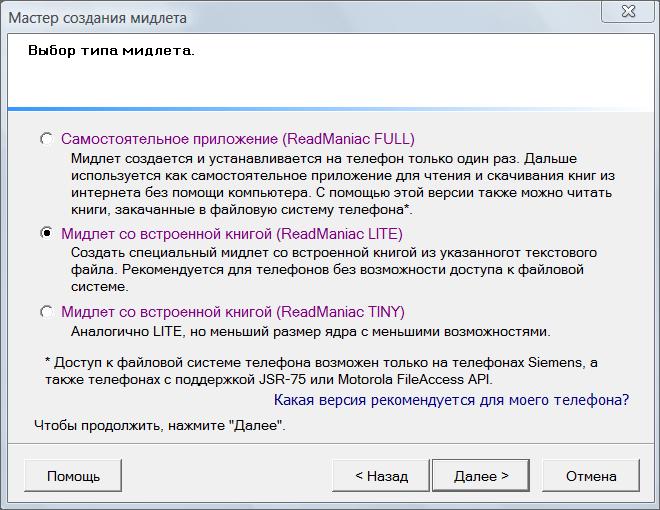The width and height of the screenshot is (660, 510).
Task: Select the ReadManiac FULL radio button
Action: tap(47, 139)
